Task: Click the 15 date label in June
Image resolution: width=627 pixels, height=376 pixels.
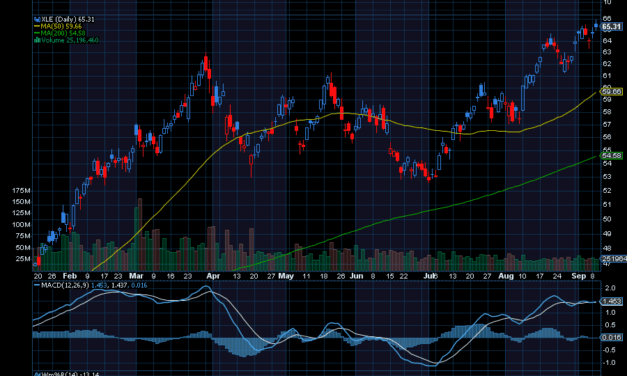Action: (390, 276)
